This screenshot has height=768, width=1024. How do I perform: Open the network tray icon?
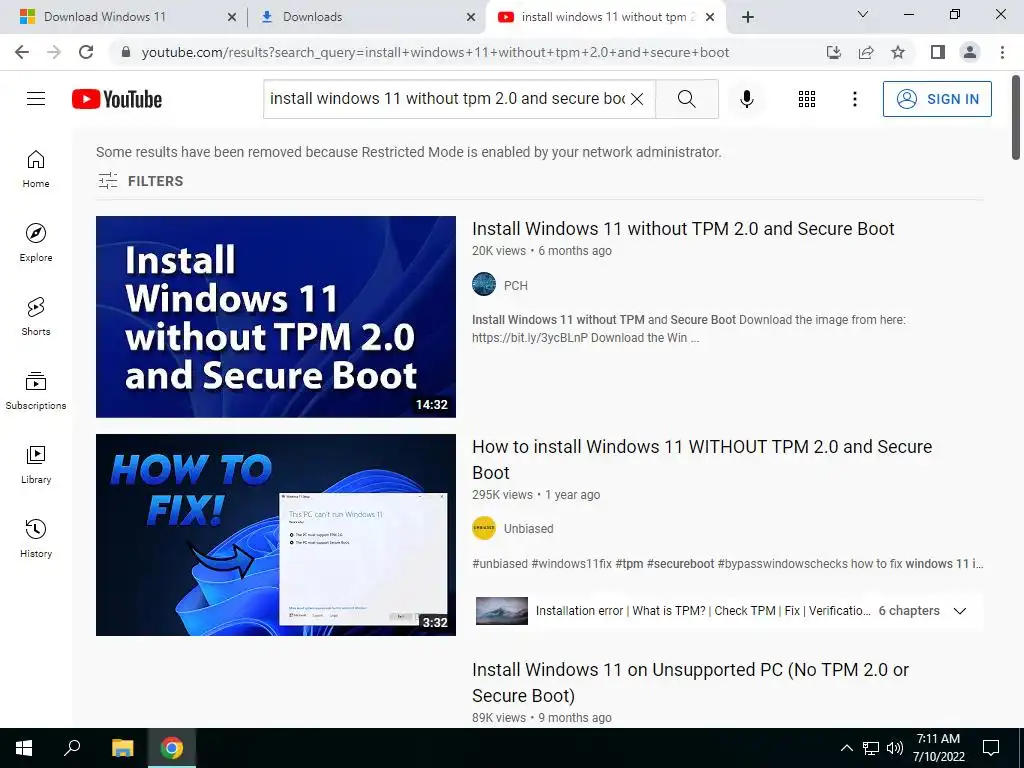[871, 748]
